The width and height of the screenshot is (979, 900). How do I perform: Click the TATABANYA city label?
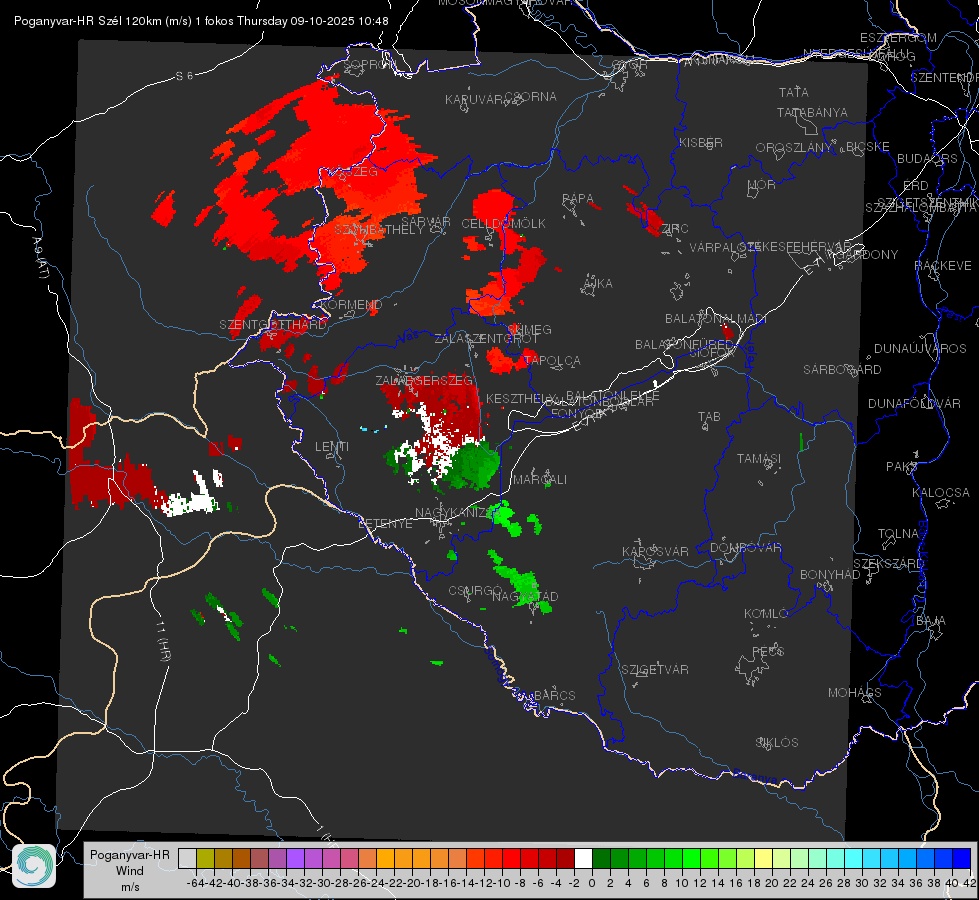(812, 112)
